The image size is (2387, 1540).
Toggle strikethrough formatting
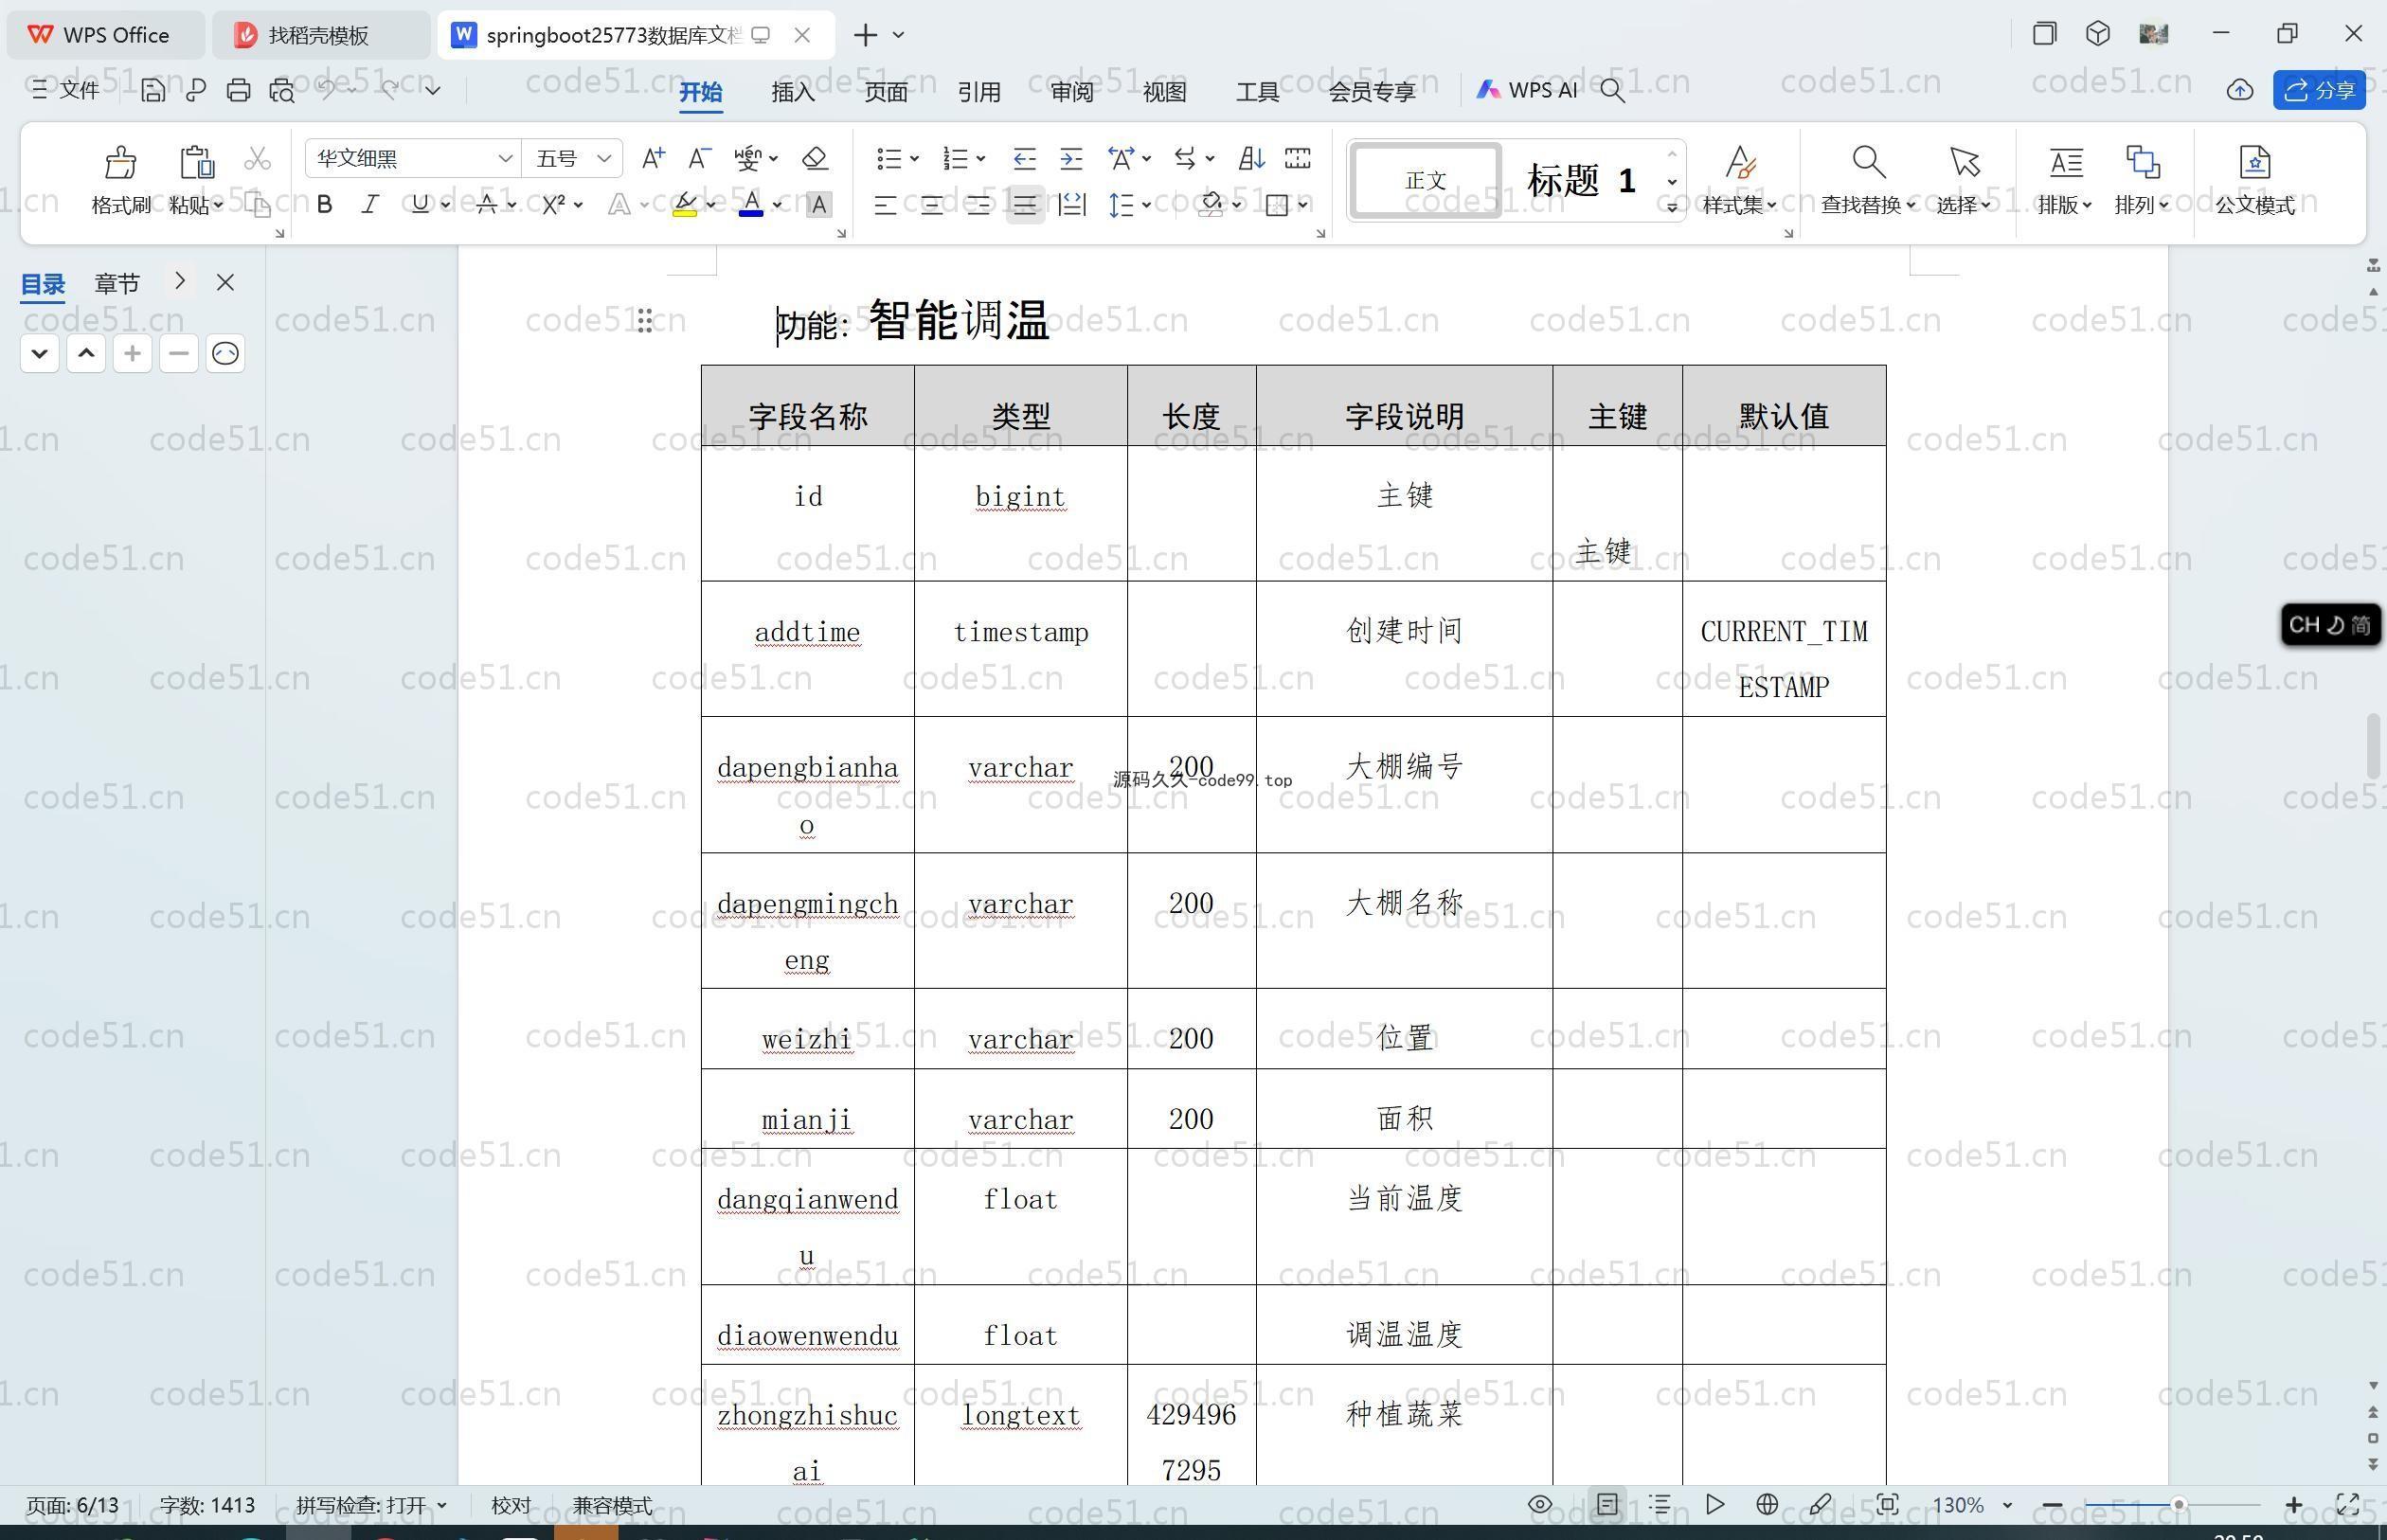(486, 204)
